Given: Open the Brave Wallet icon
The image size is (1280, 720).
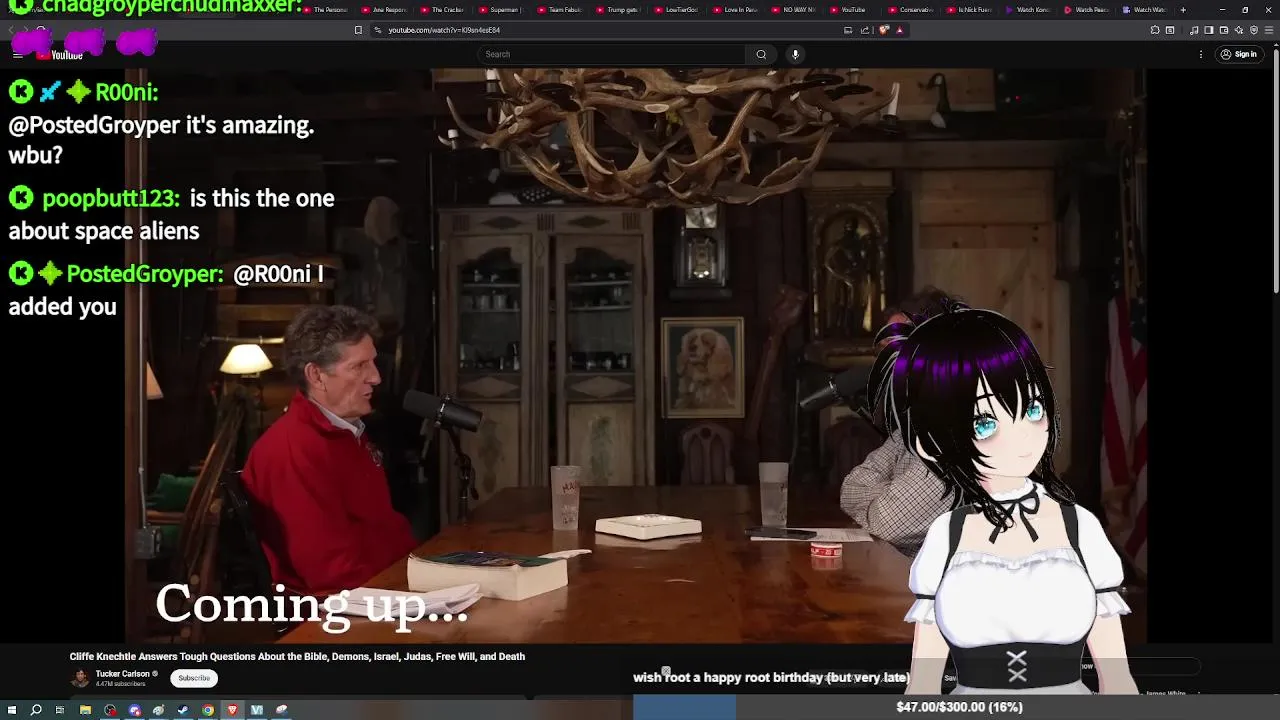Looking at the screenshot, I should [x=1224, y=30].
